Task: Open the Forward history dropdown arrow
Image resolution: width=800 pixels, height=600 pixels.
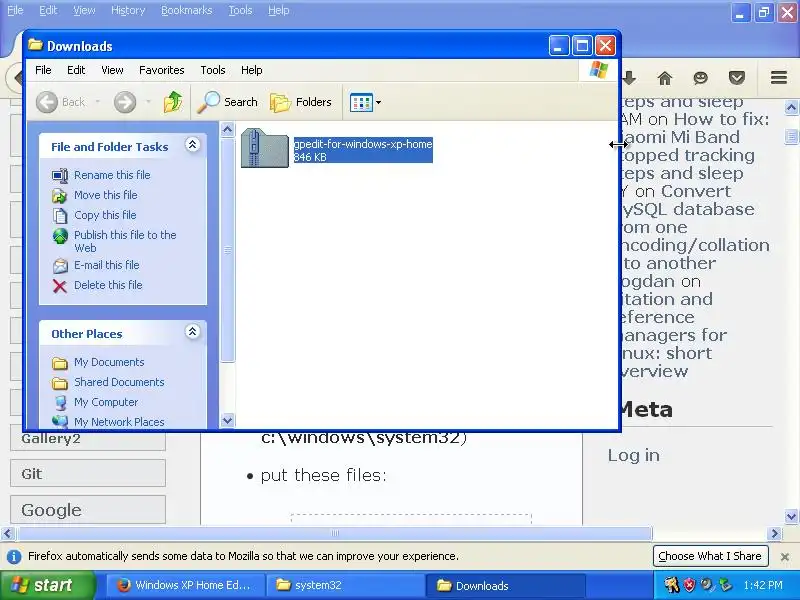Action: (148, 102)
